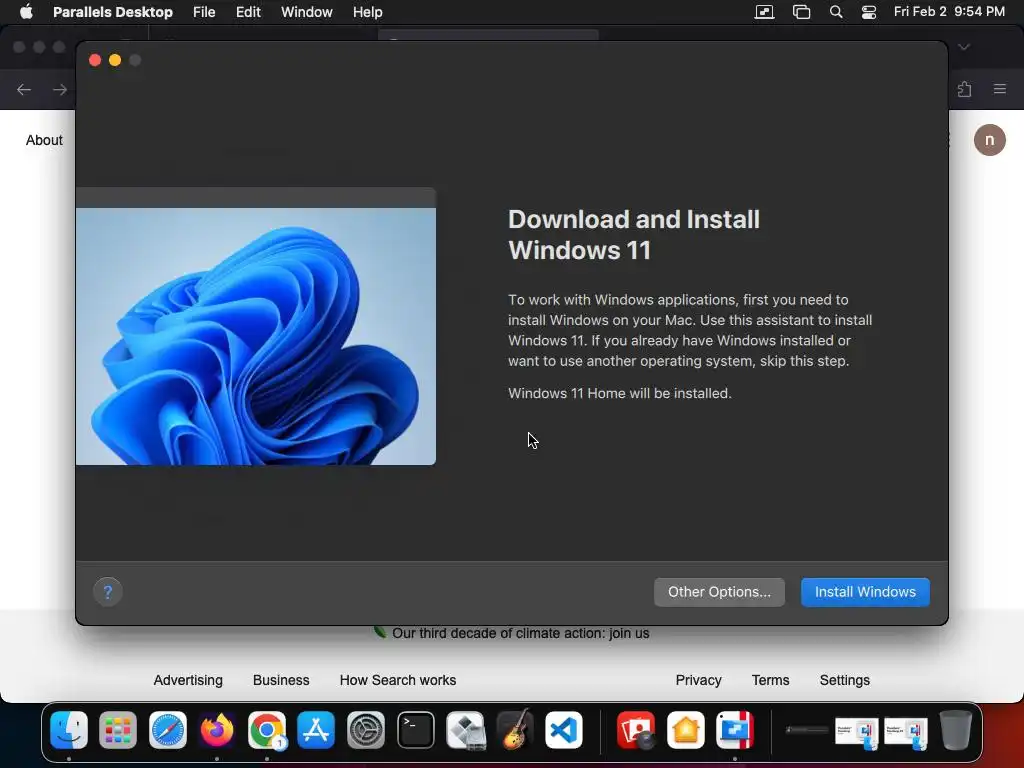1024x768 pixels.
Task: Open System Settings from the Dock
Action: click(366, 729)
